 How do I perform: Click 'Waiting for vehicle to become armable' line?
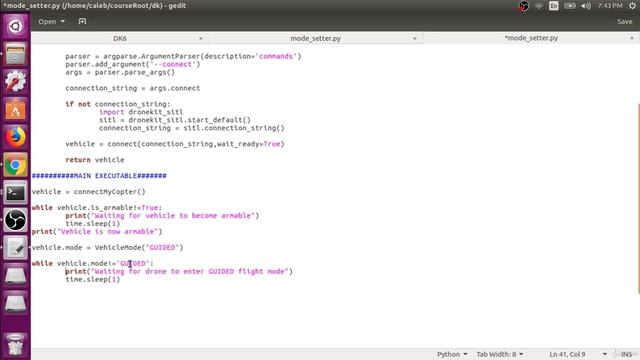tap(162, 216)
